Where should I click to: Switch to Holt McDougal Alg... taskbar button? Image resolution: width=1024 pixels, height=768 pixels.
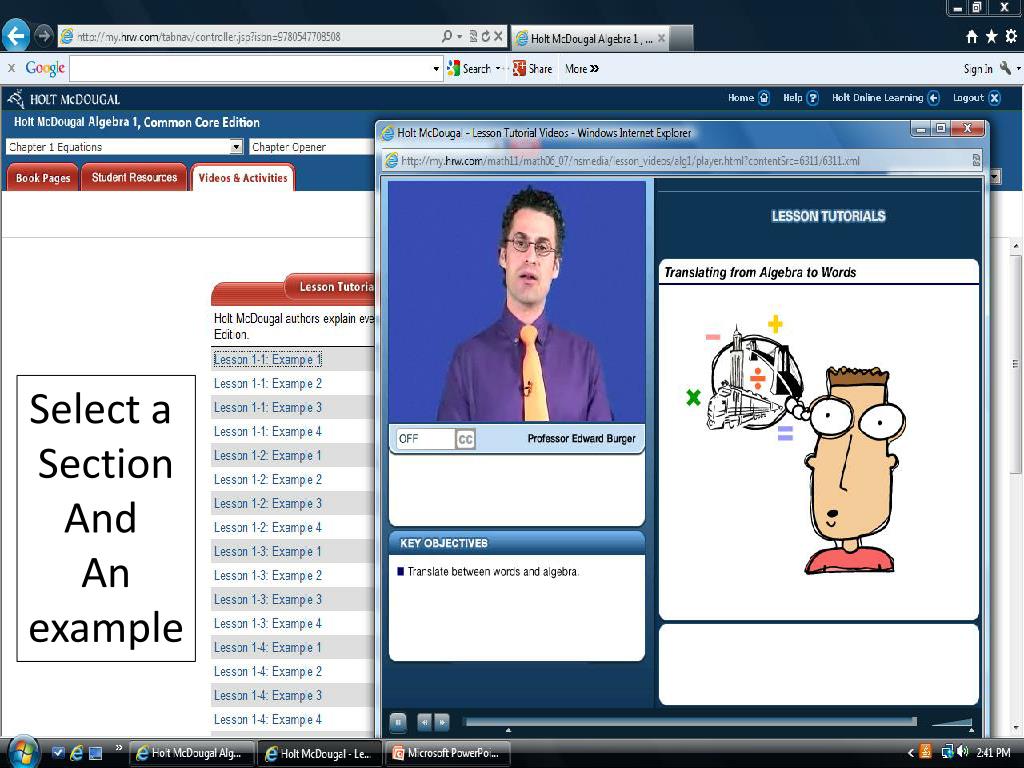point(191,753)
